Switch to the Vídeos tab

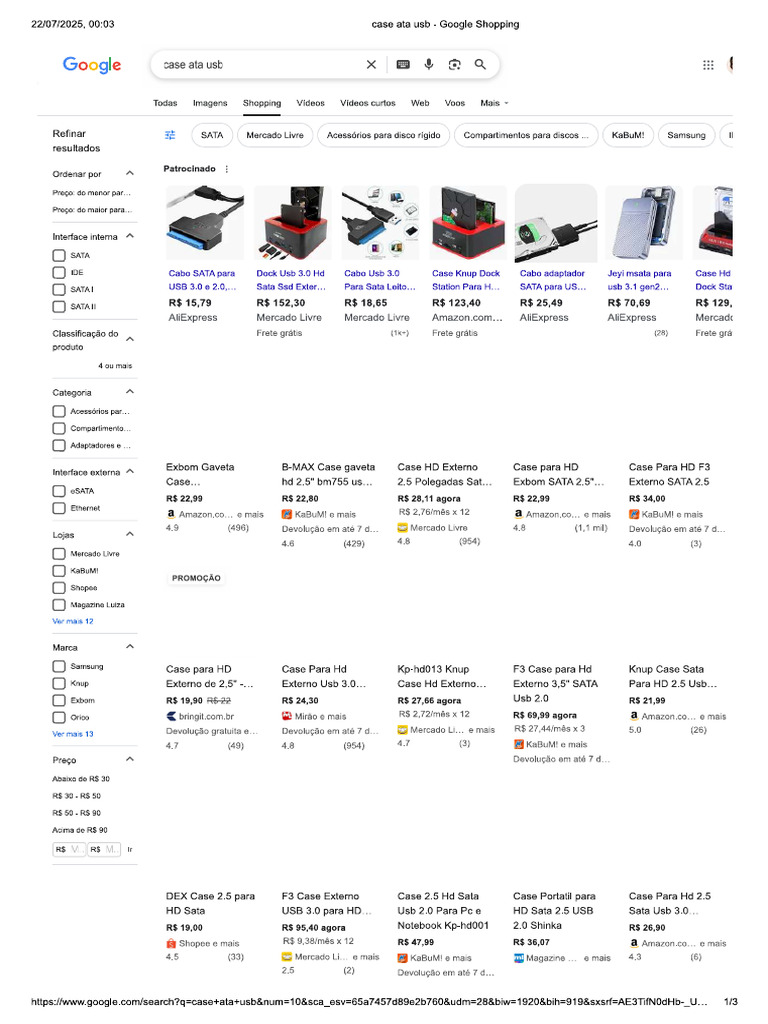pos(310,103)
